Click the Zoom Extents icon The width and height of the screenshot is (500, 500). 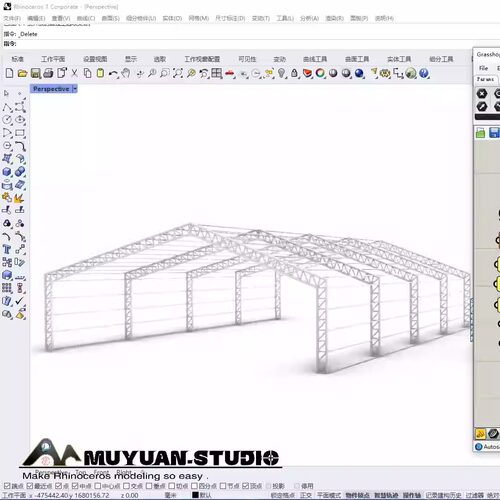click(x=178, y=73)
